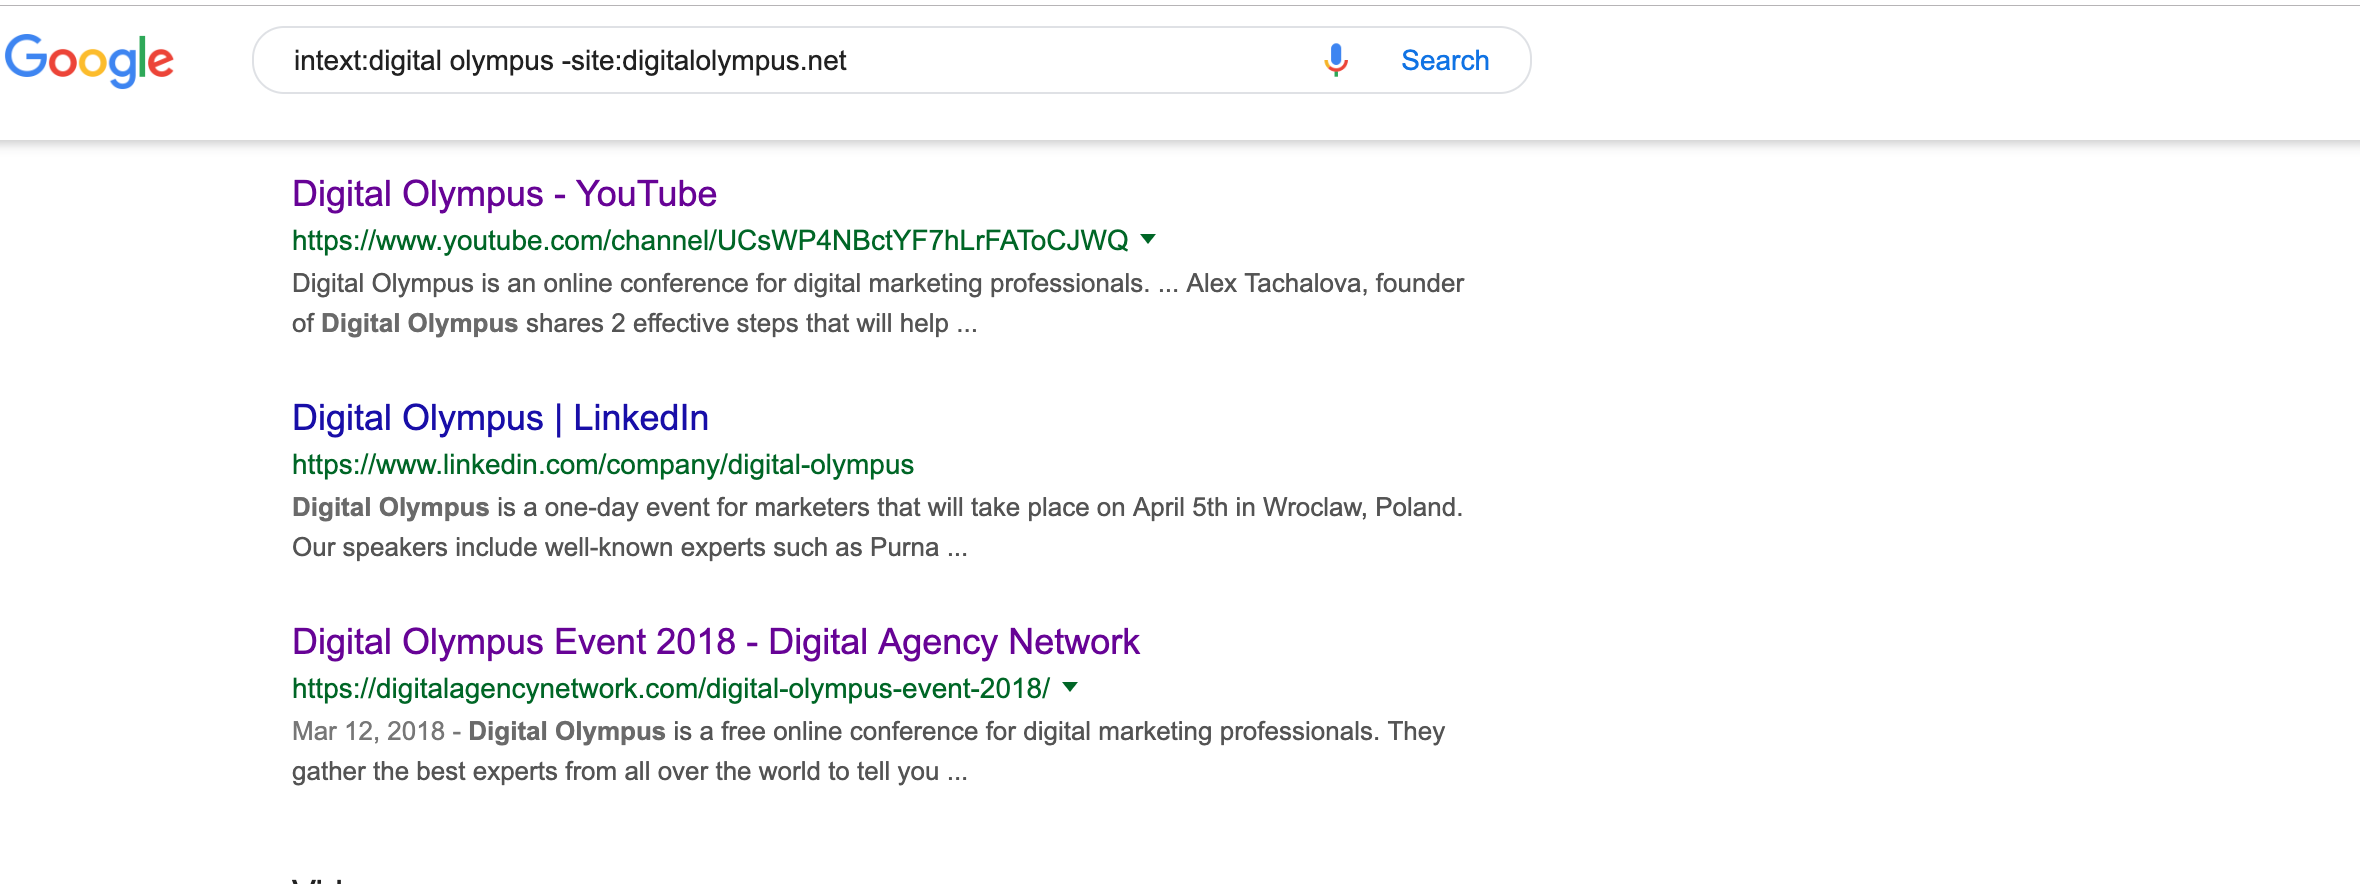Image resolution: width=2360 pixels, height=884 pixels.
Task: Activate voice search microphone icon
Action: click(x=1335, y=60)
